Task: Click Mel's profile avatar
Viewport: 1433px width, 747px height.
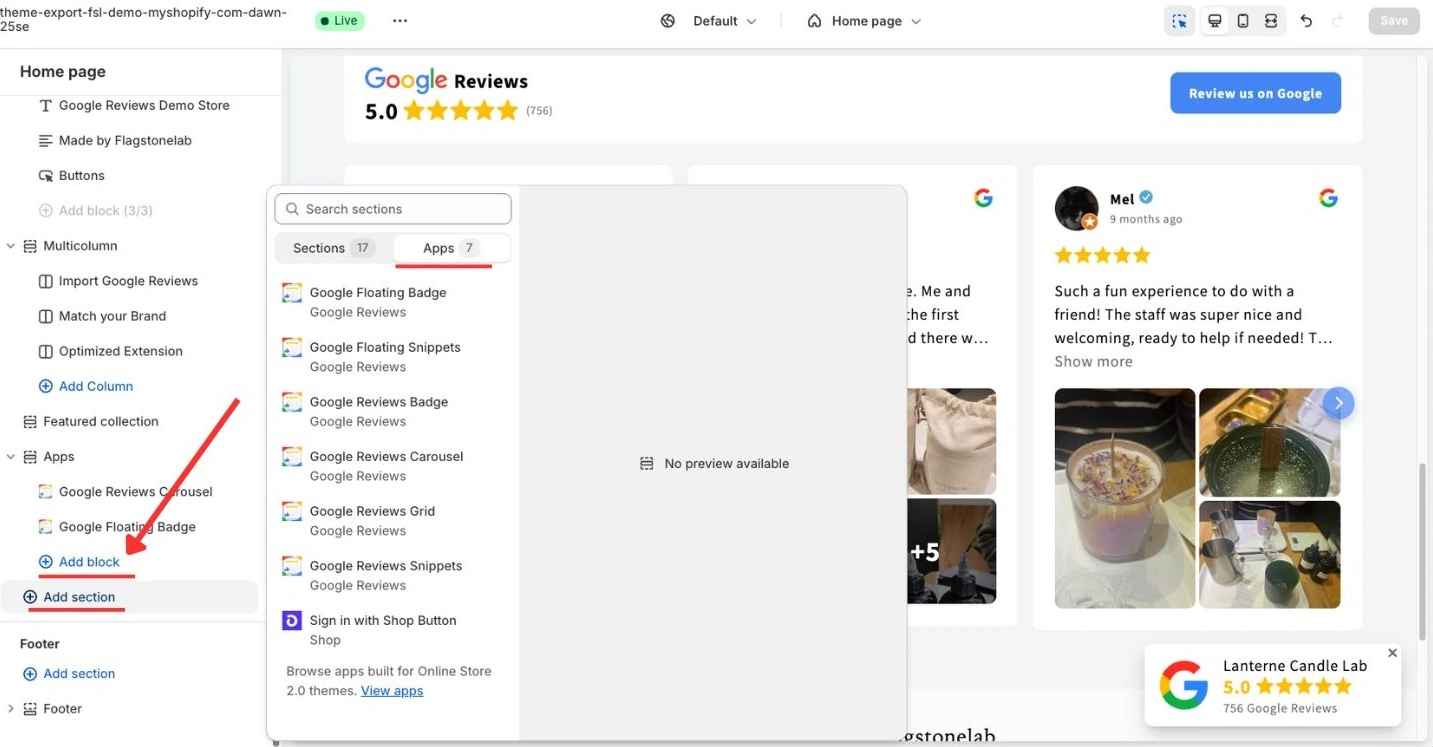Action: [1077, 208]
